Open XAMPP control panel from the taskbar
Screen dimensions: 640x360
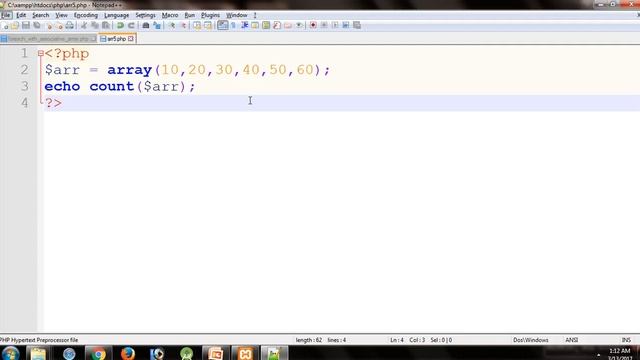click(245, 353)
